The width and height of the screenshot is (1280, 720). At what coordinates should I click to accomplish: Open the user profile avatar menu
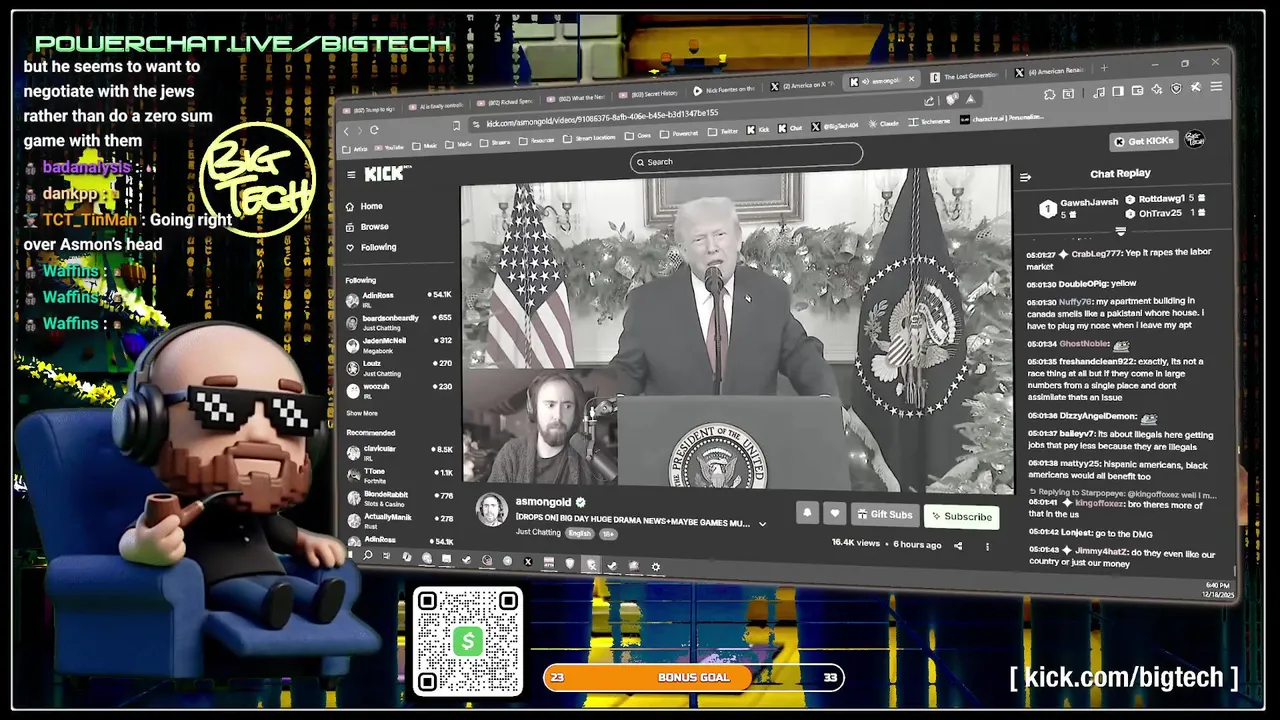pyautogui.click(x=1194, y=139)
